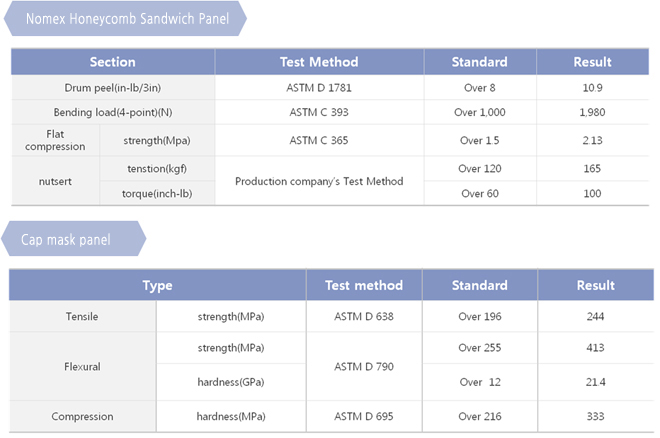
Task: Select the torque(inch-lb) cell
Action: (157, 194)
